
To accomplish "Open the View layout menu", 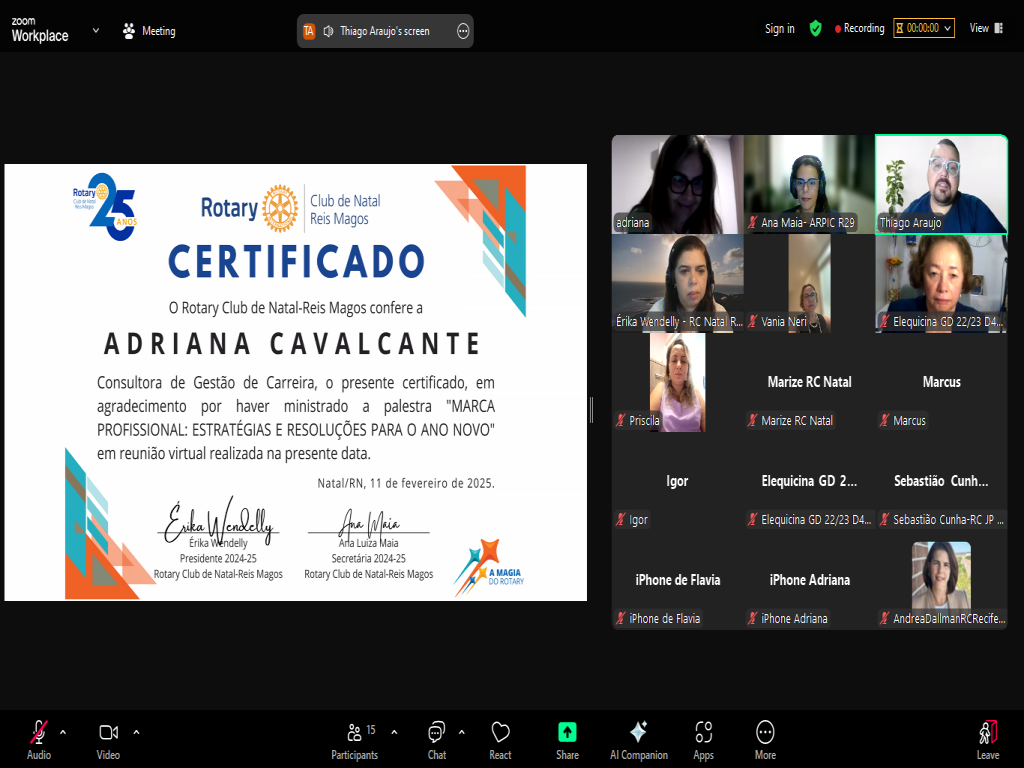I will pyautogui.click(x=979, y=29).
